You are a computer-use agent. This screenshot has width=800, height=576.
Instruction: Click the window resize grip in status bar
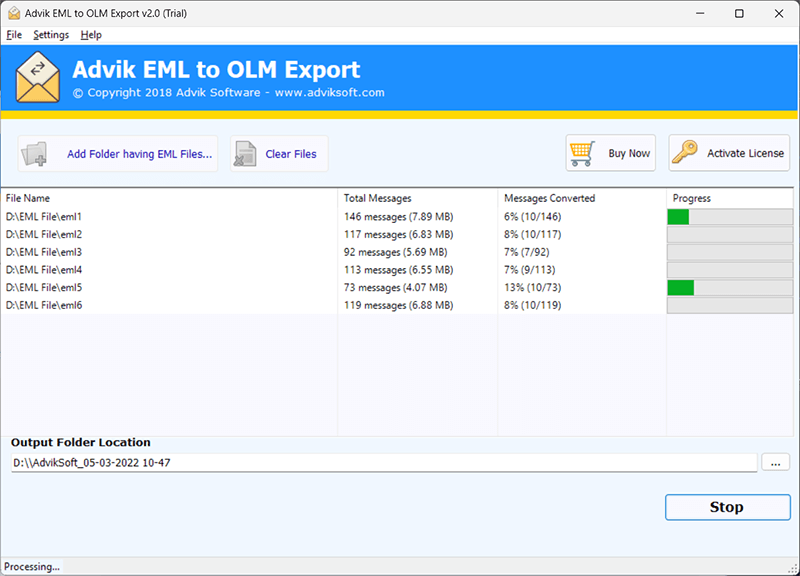(793, 569)
